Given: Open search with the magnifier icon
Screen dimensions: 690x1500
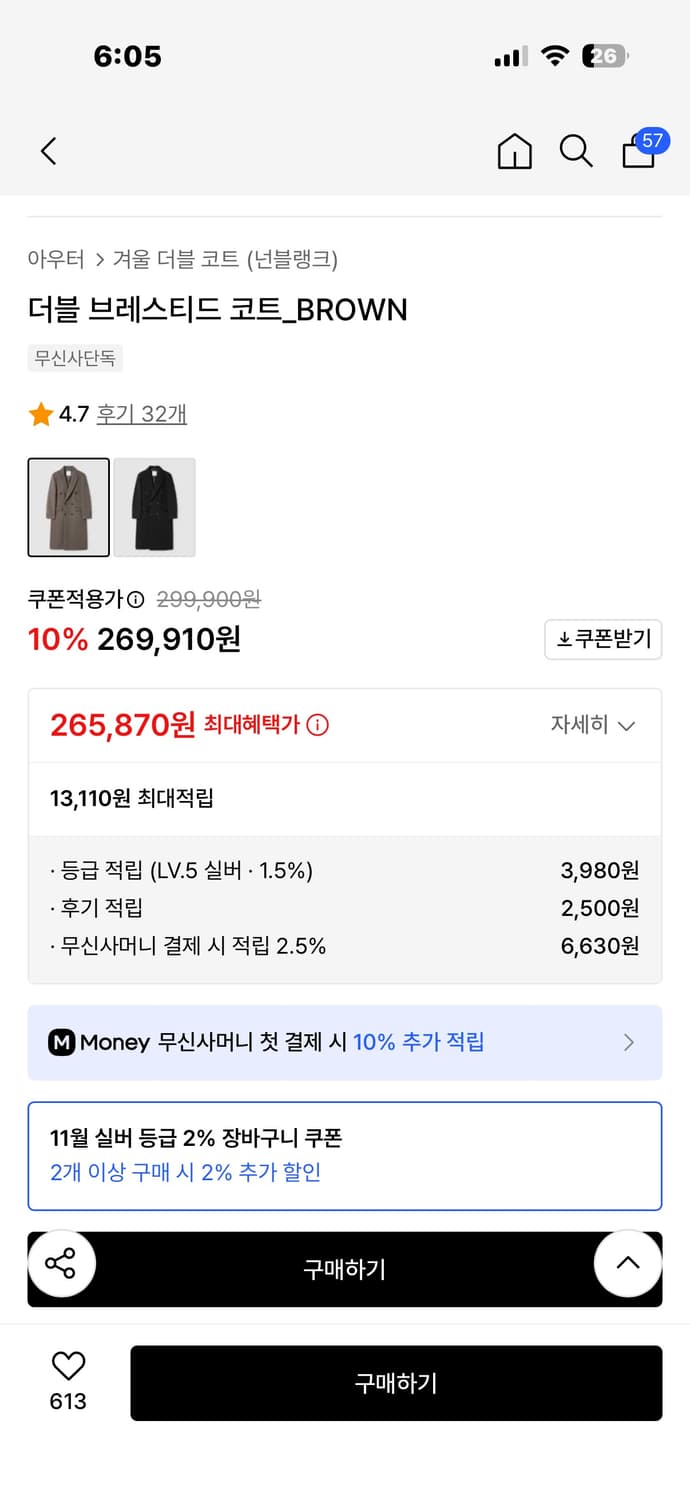Looking at the screenshot, I should click(x=576, y=152).
